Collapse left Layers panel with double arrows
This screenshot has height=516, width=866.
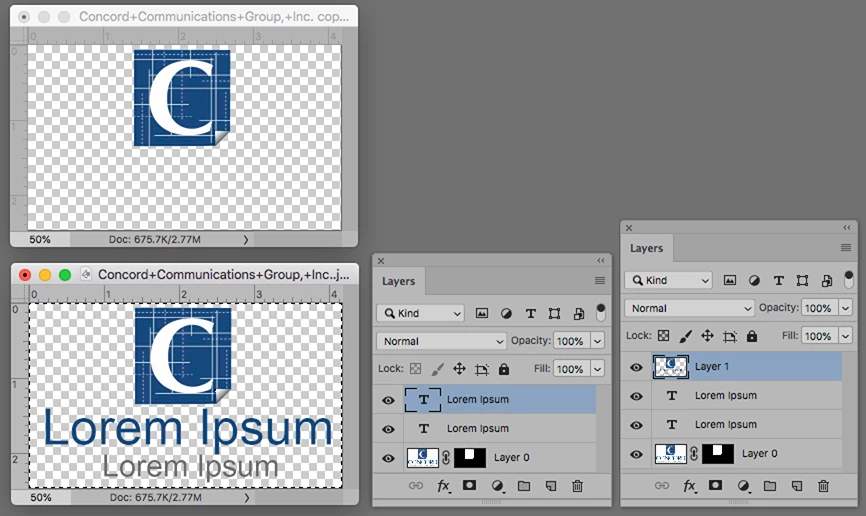(601, 260)
